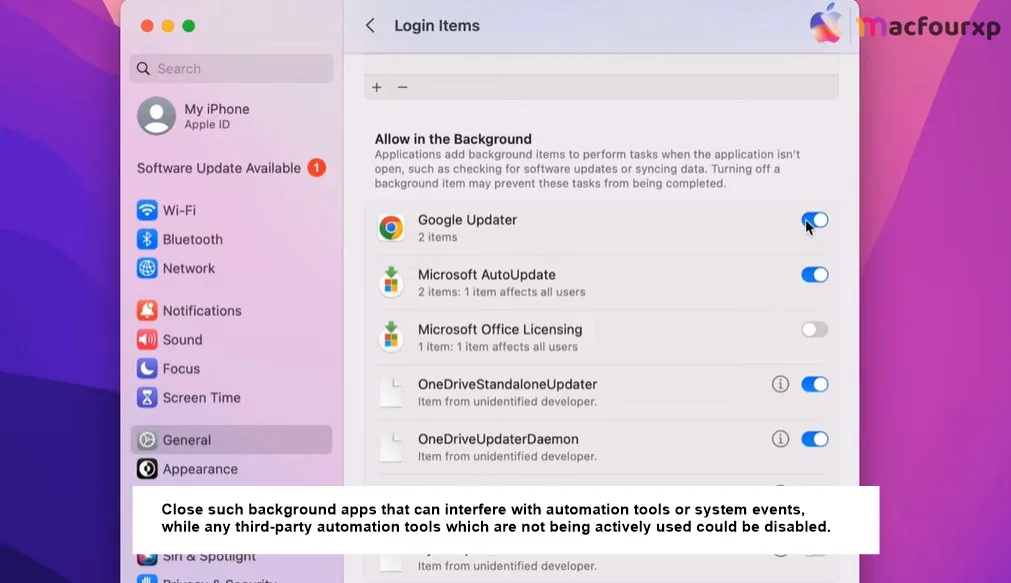
Task: Click the OneDriveStandaloneUpdater file icon
Action: coord(391,391)
